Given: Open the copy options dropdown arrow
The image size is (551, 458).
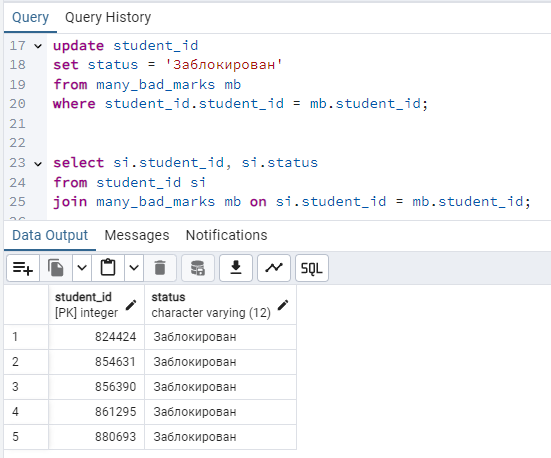Looking at the screenshot, I should coord(82,268).
